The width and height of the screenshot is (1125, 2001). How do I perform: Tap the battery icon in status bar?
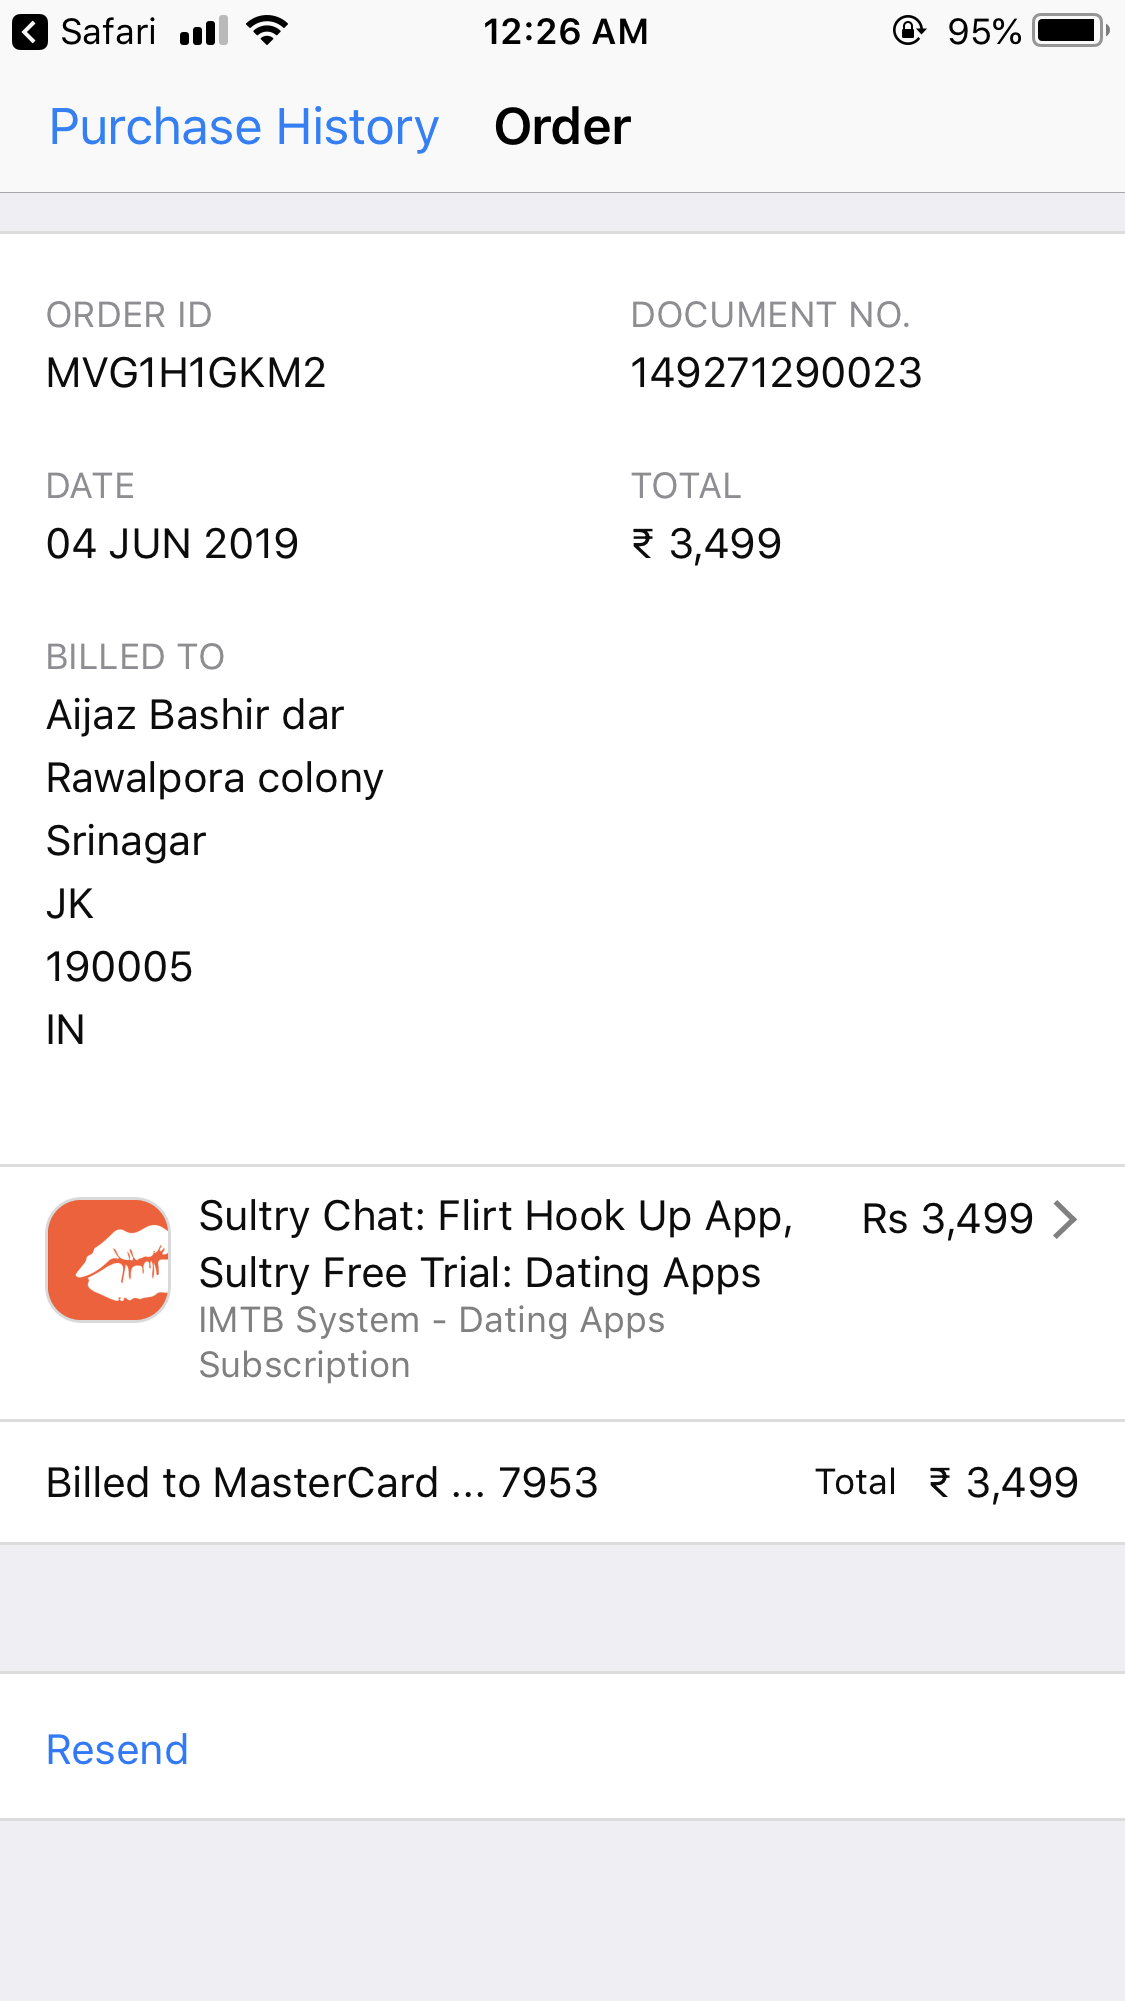pyautogui.click(x=1071, y=31)
